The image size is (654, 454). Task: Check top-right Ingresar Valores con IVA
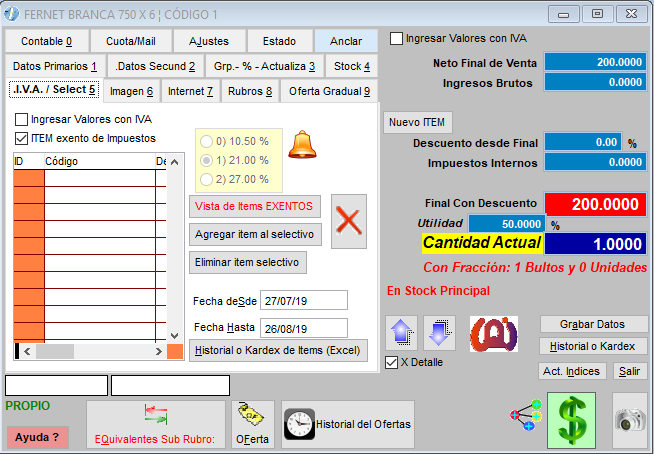pyautogui.click(x=396, y=39)
